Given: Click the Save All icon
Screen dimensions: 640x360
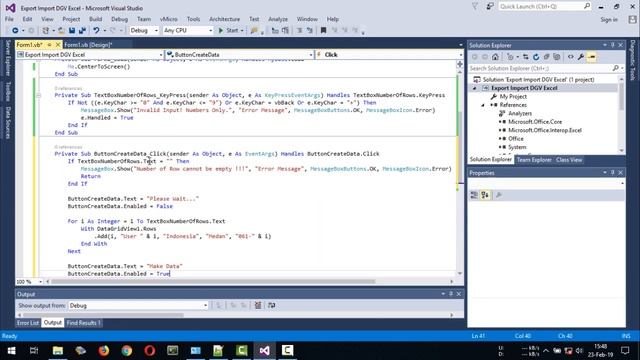Looking at the screenshot, I should [x=82, y=31].
